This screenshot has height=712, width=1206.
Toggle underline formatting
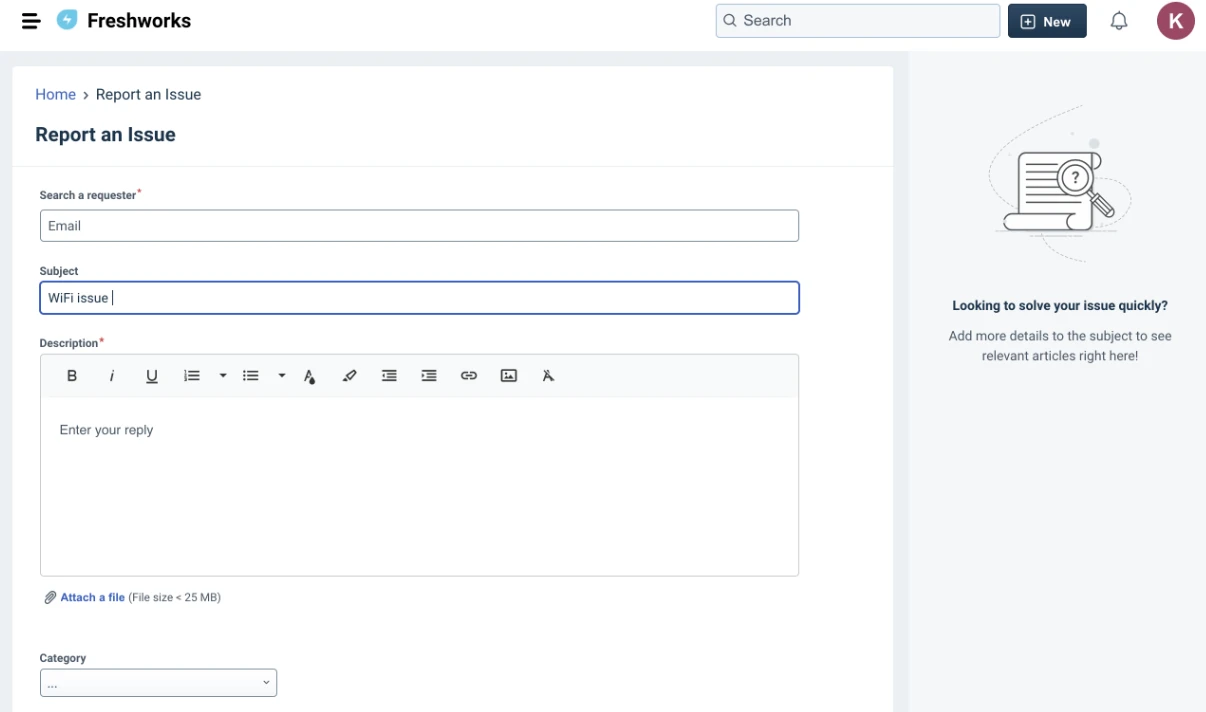(152, 376)
